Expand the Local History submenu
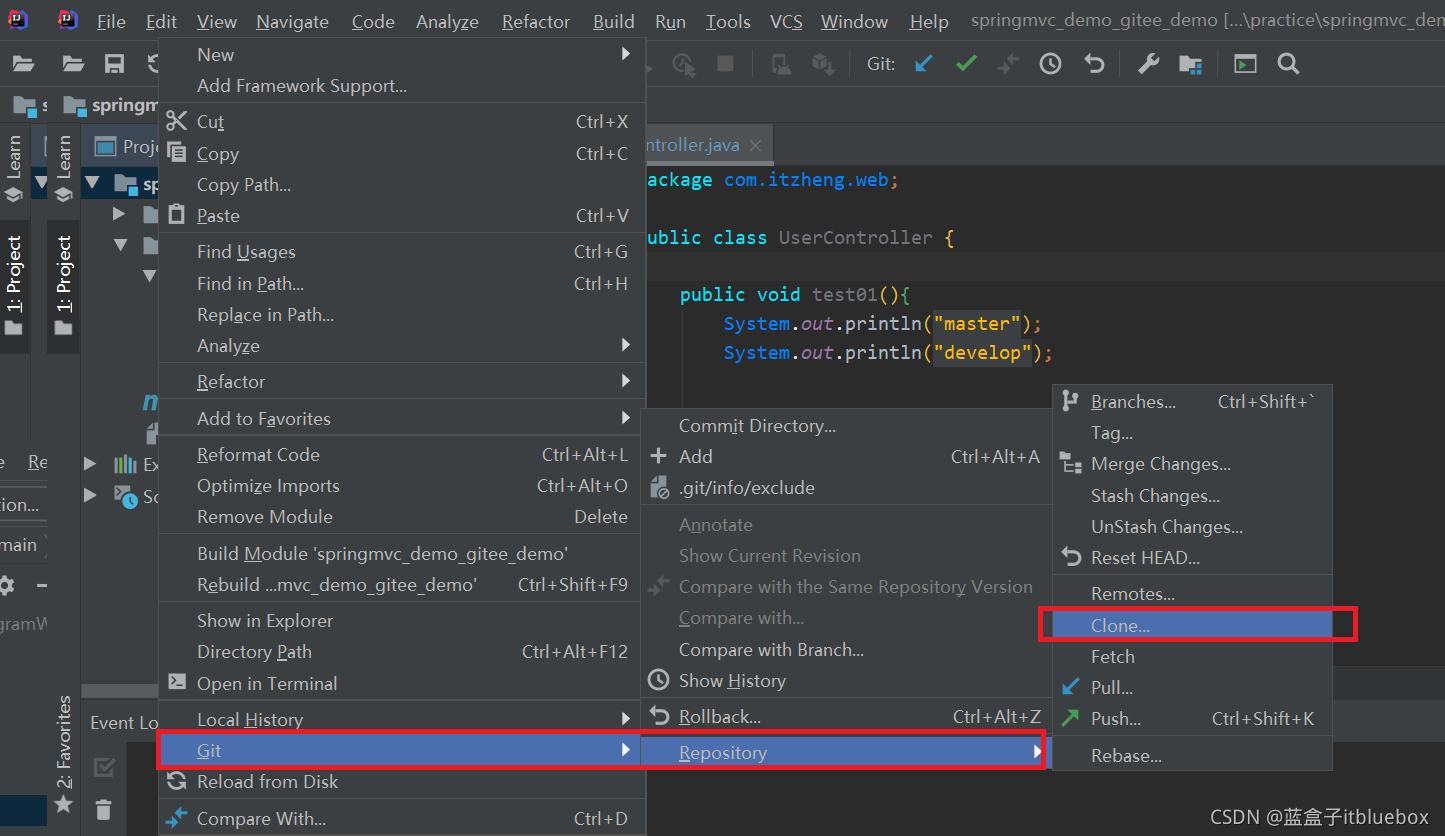Image resolution: width=1445 pixels, height=836 pixels. click(402, 720)
